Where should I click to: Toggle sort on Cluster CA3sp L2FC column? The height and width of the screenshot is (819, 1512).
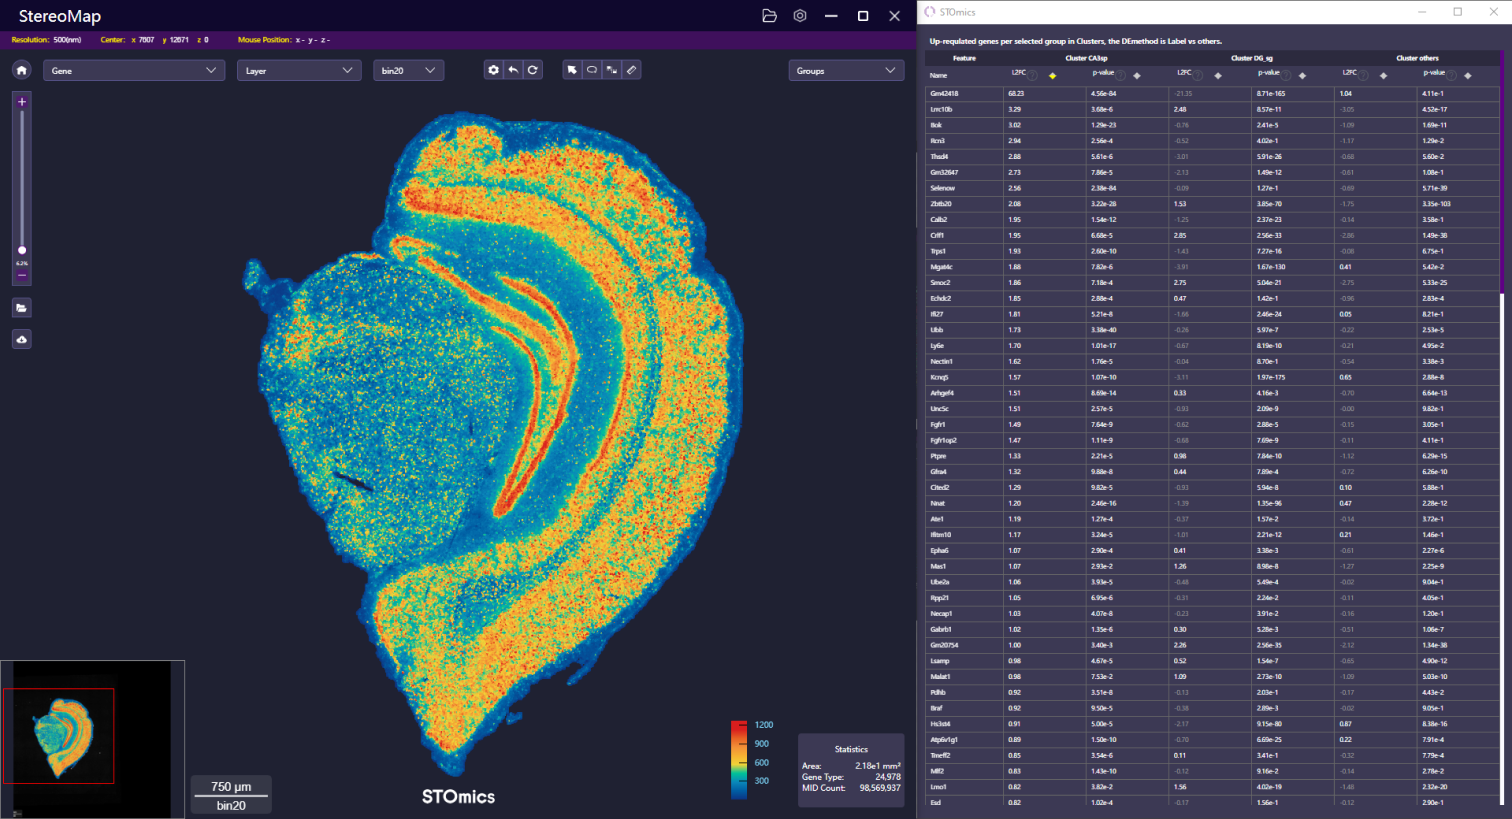point(1052,76)
